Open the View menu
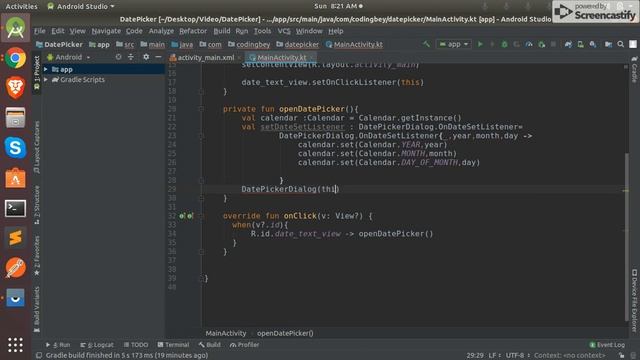Screen dimensions: 640x360 tap(77, 31)
